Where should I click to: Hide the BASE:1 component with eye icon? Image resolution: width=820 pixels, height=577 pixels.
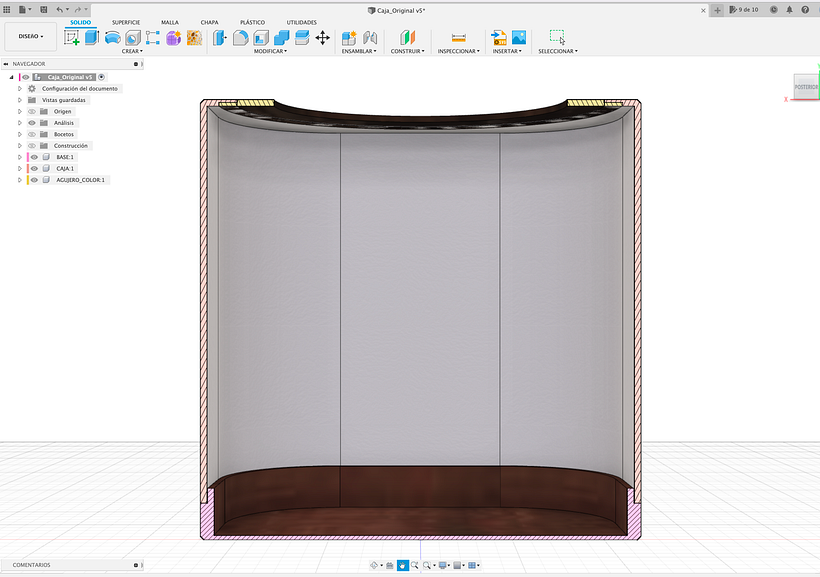pos(33,157)
